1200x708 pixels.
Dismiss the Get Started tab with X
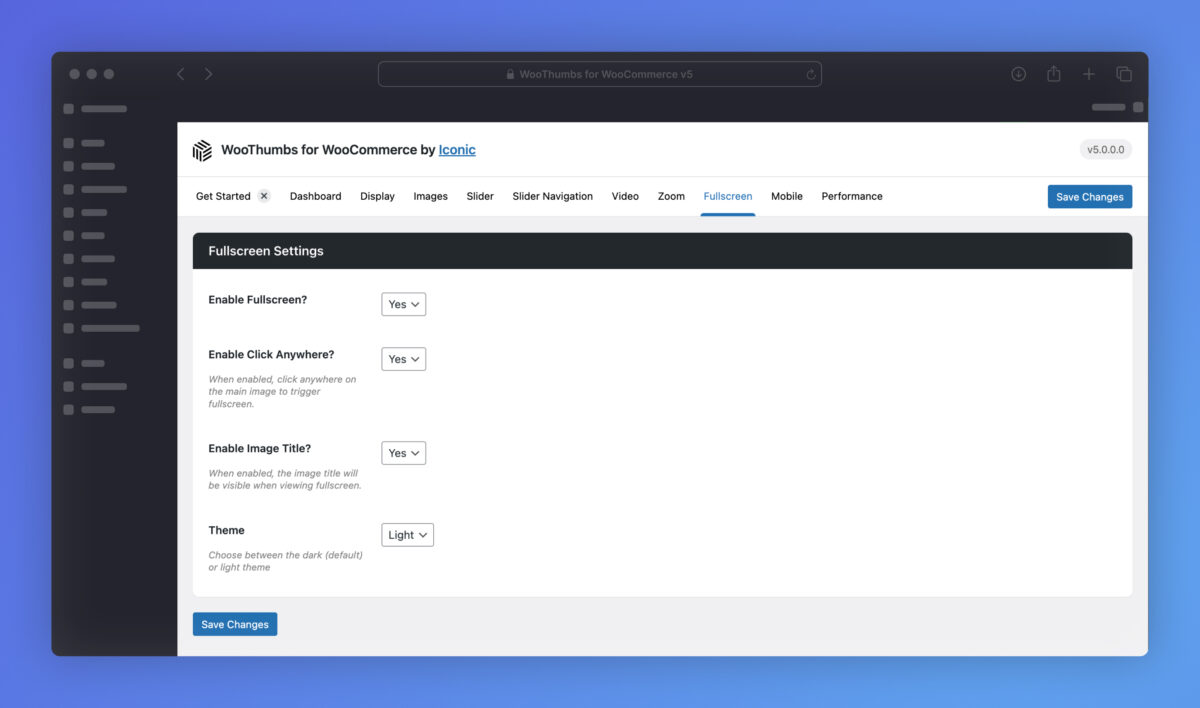click(264, 196)
